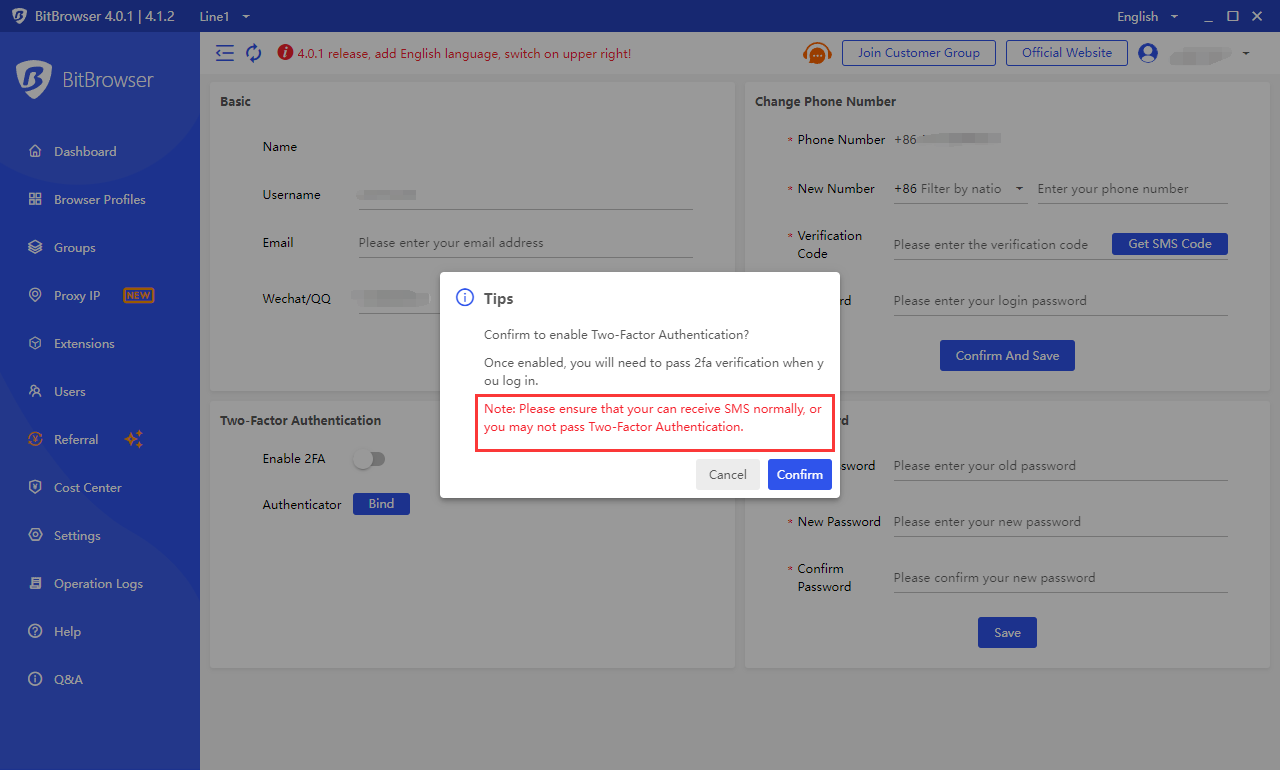The height and width of the screenshot is (770, 1280).
Task: Click the user avatar icon
Action: [x=1148, y=53]
